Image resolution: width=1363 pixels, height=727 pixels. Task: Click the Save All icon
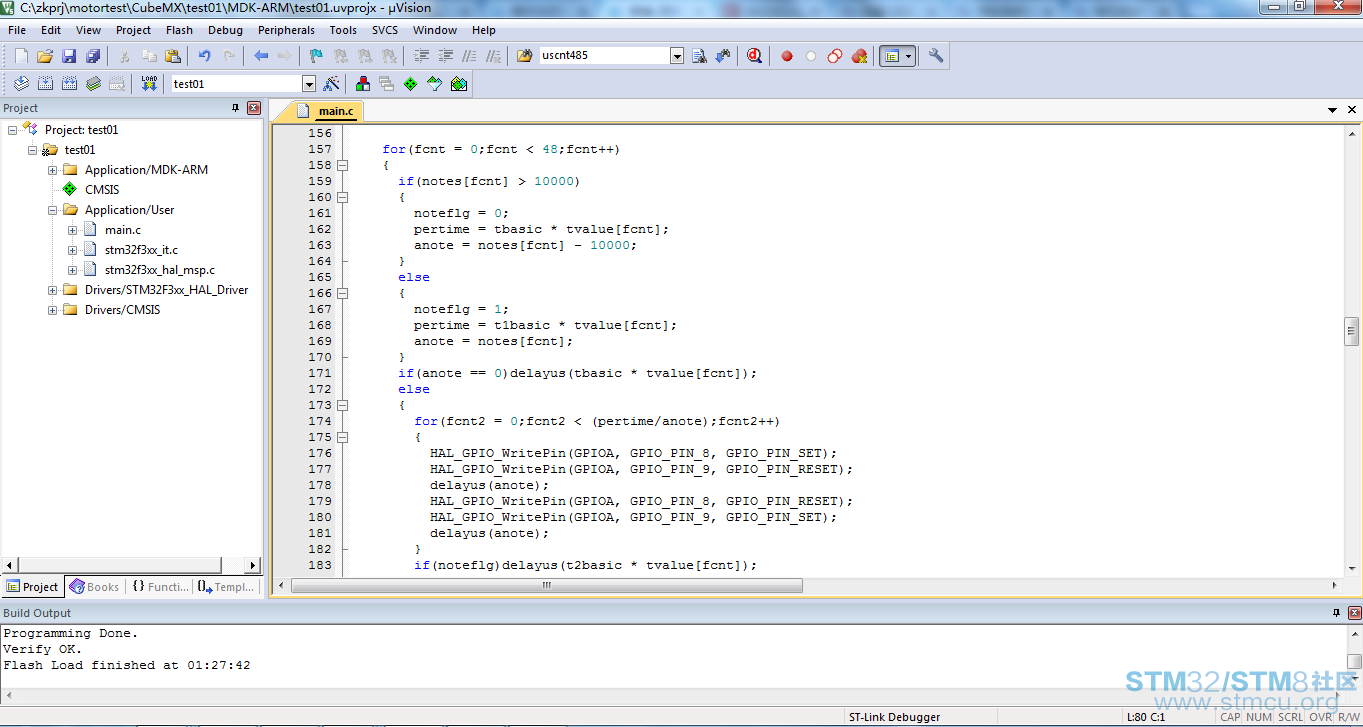(93, 56)
